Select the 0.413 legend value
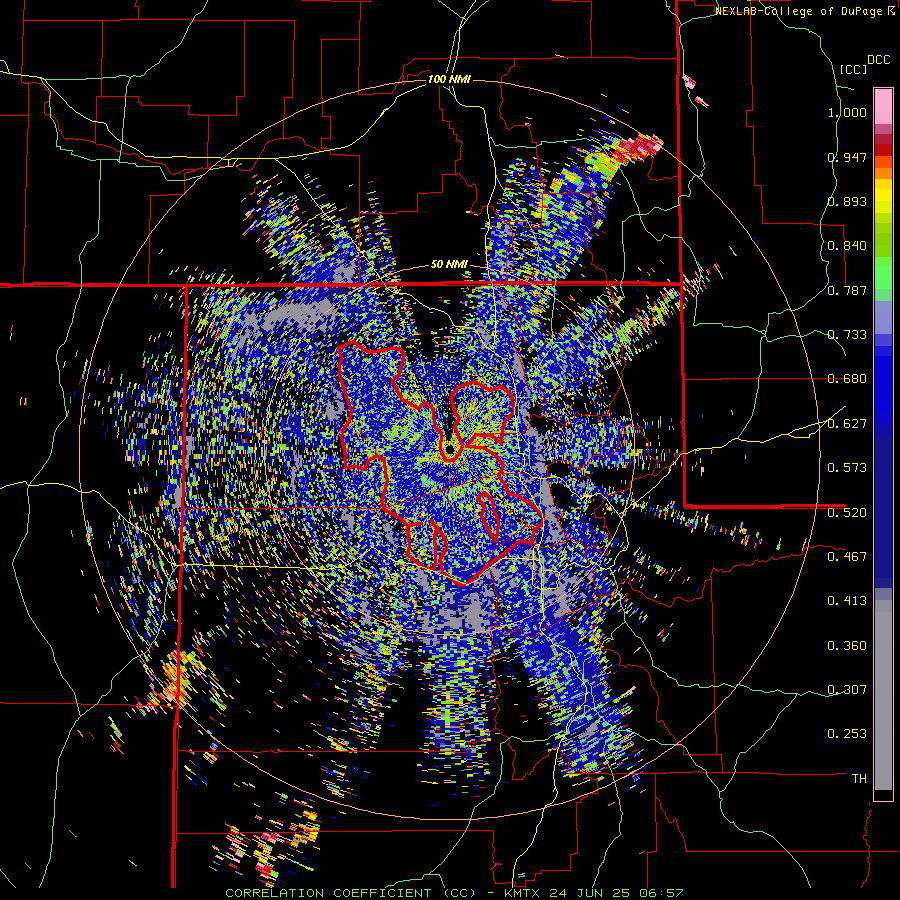Image resolution: width=900 pixels, height=900 pixels. click(847, 601)
